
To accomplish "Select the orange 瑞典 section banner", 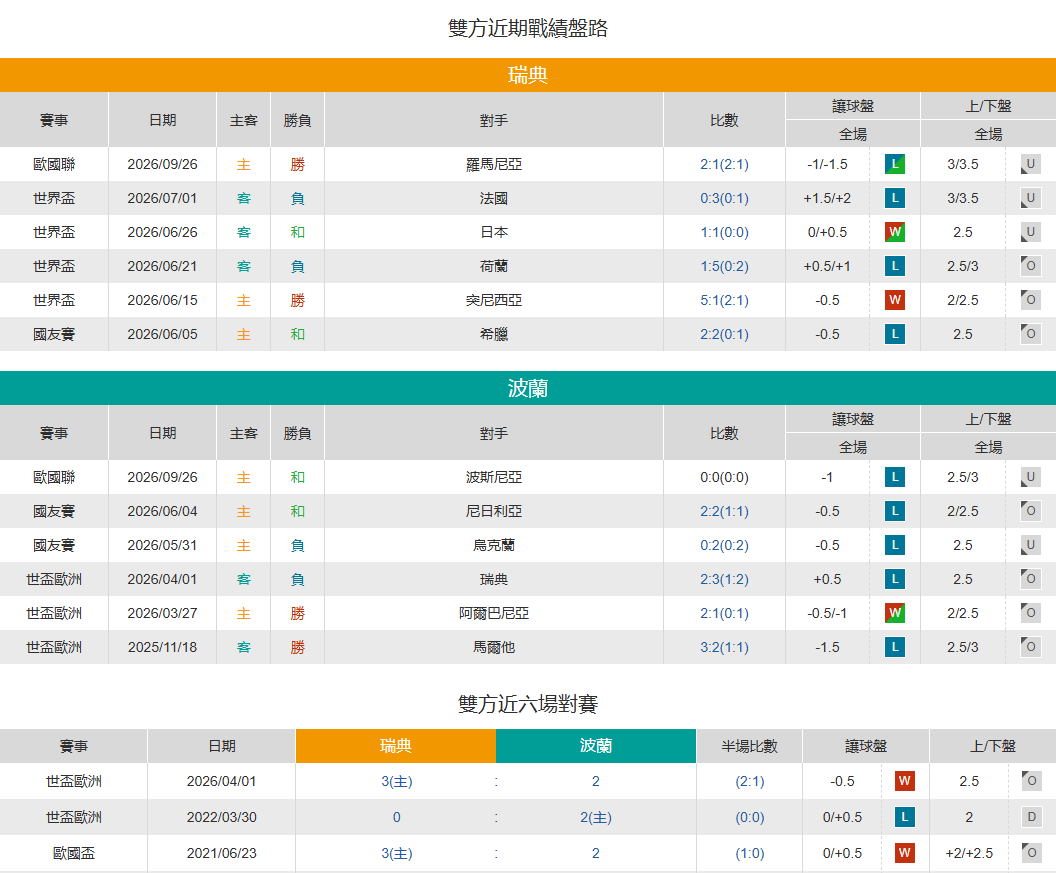I will click(528, 75).
